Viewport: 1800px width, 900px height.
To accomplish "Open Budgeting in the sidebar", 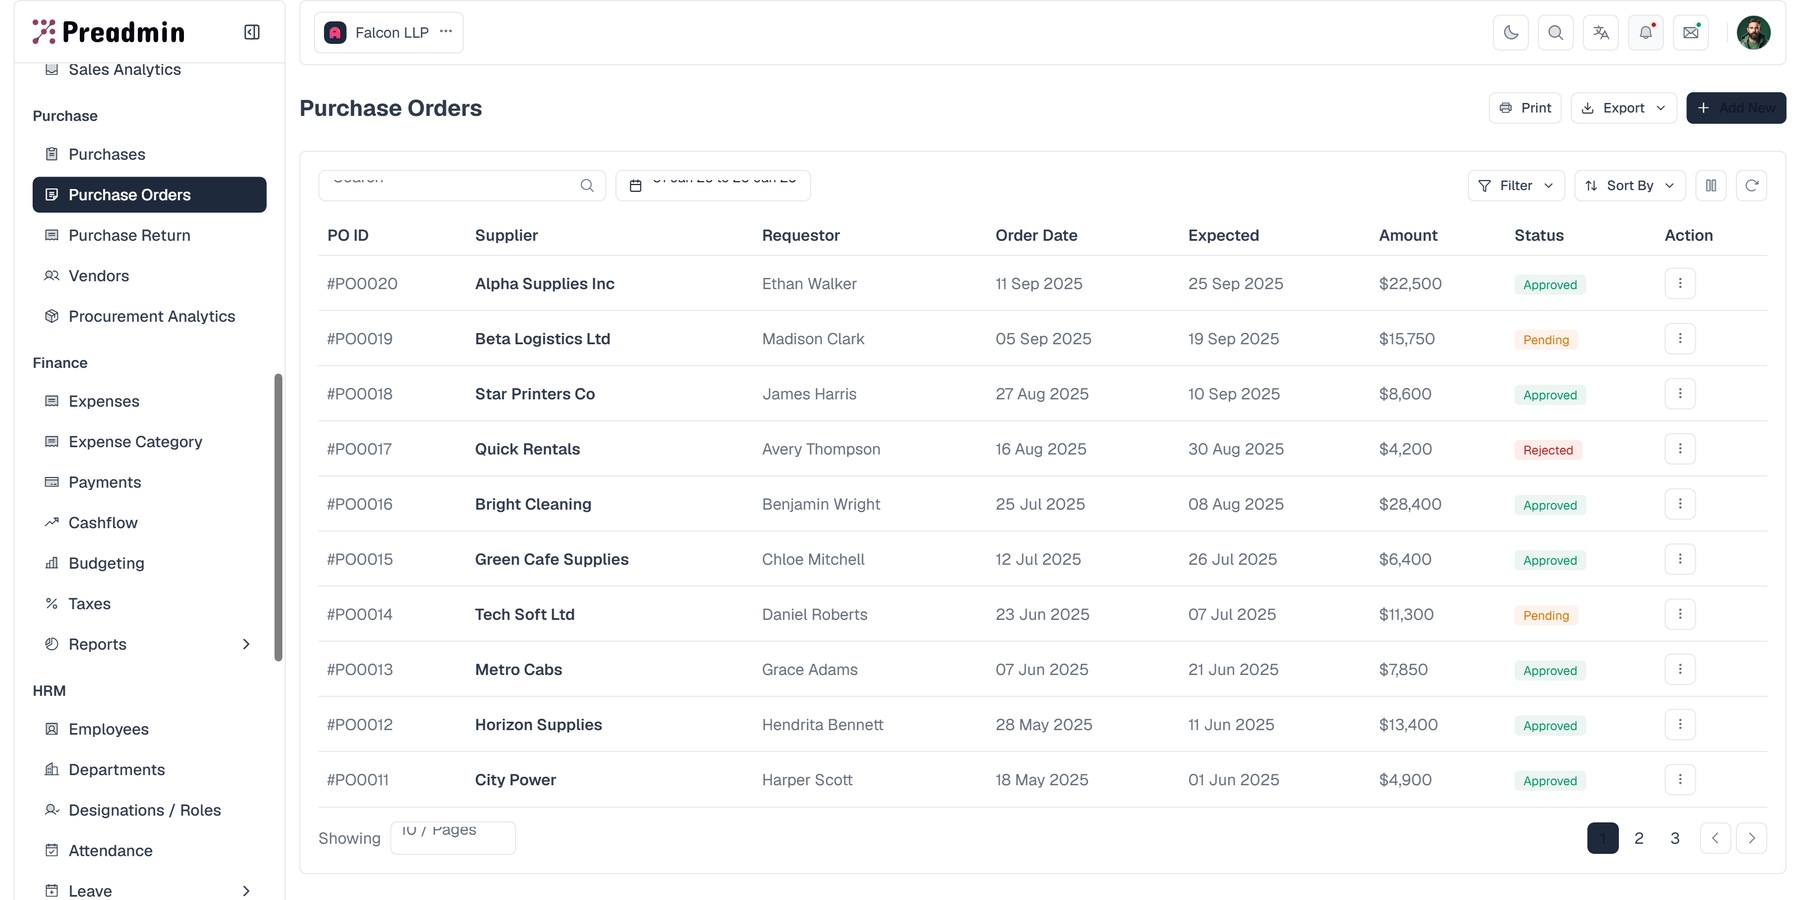I will coord(149,563).
